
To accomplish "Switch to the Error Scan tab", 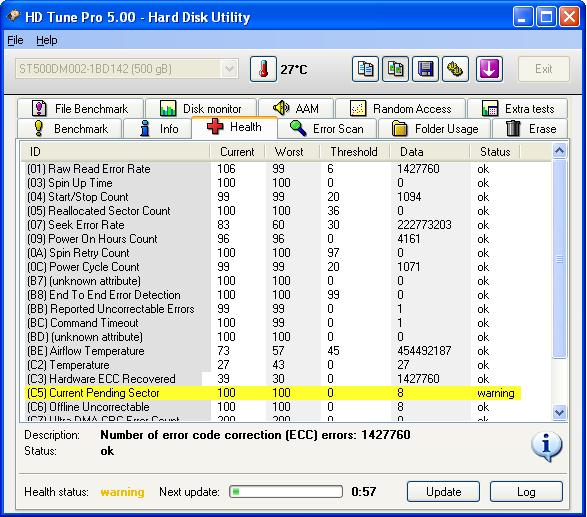I will click(x=327, y=128).
